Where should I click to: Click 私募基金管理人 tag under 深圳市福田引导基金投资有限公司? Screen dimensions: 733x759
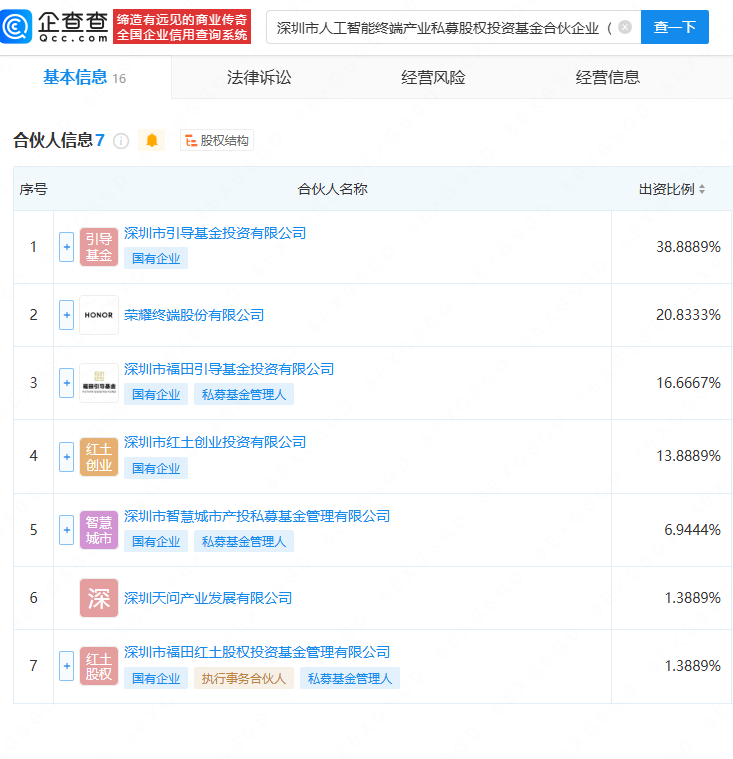pos(244,395)
